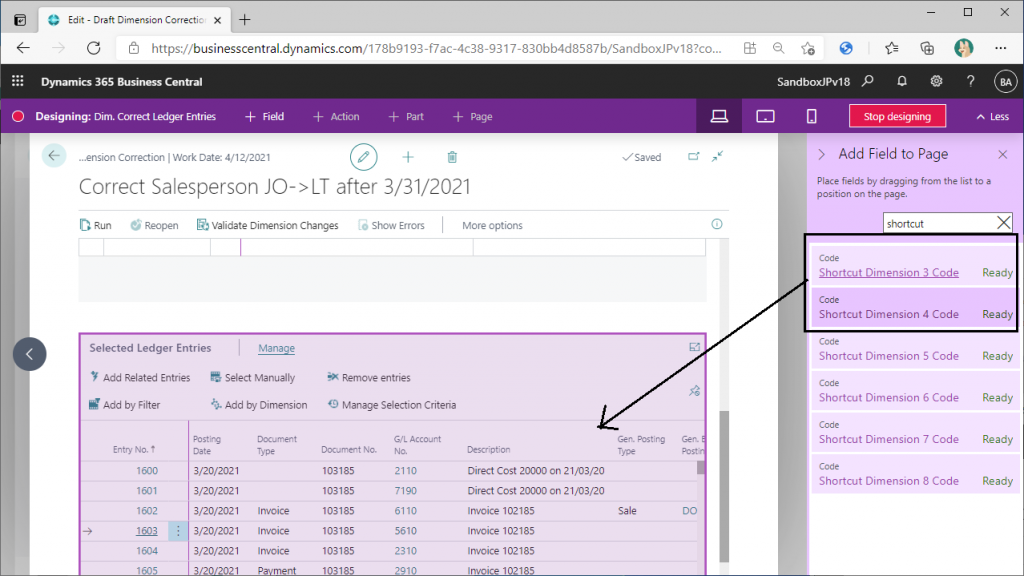Screen dimensions: 1024x576
Task: Click the pin icon in Selected Ledger Entries
Action: click(694, 391)
